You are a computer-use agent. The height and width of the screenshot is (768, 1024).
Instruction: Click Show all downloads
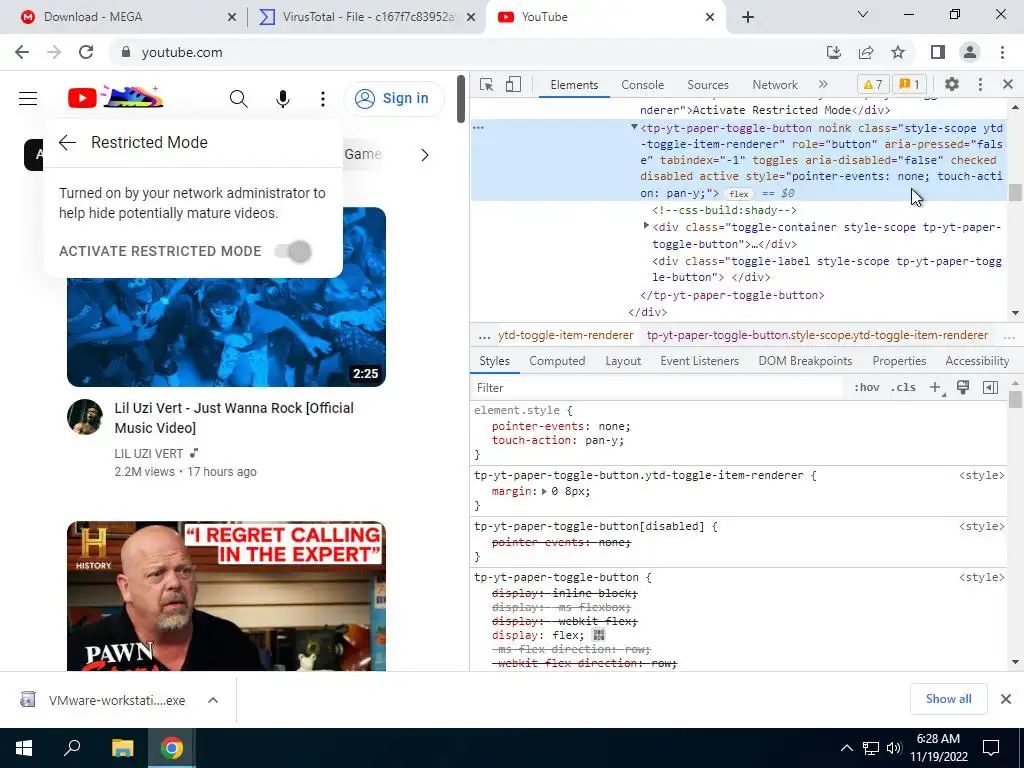pyautogui.click(x=948, y=699)
